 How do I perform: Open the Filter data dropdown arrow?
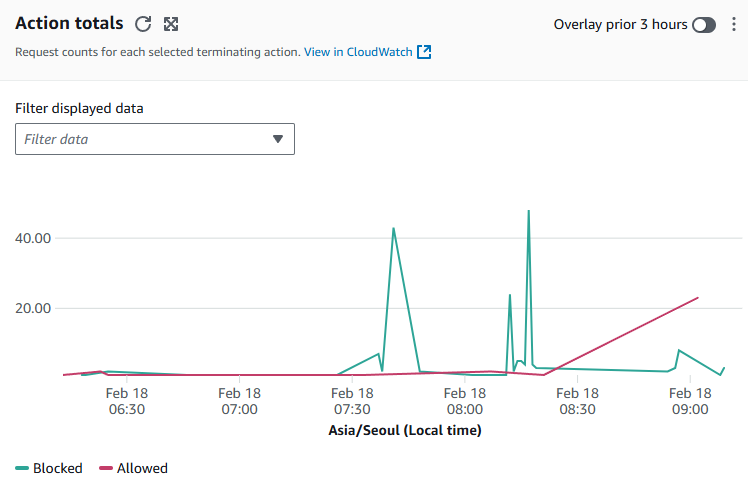[x=278, y=139]
